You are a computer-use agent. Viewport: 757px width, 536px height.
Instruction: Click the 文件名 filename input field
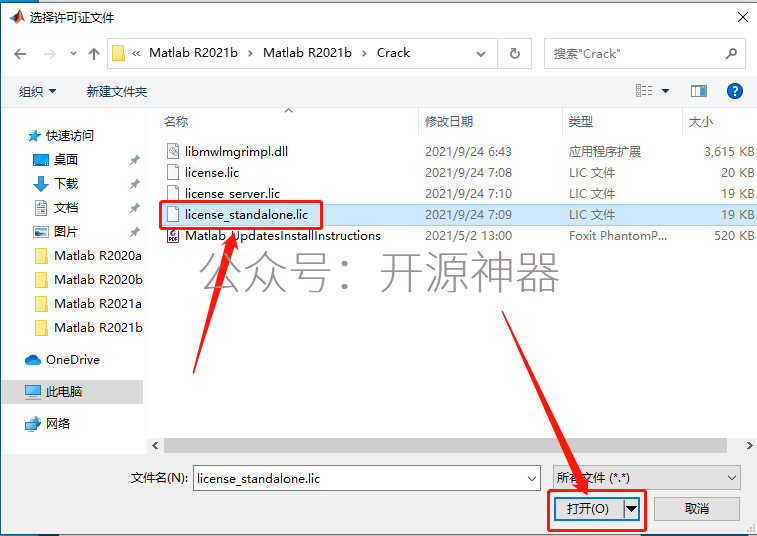(366, 478)
